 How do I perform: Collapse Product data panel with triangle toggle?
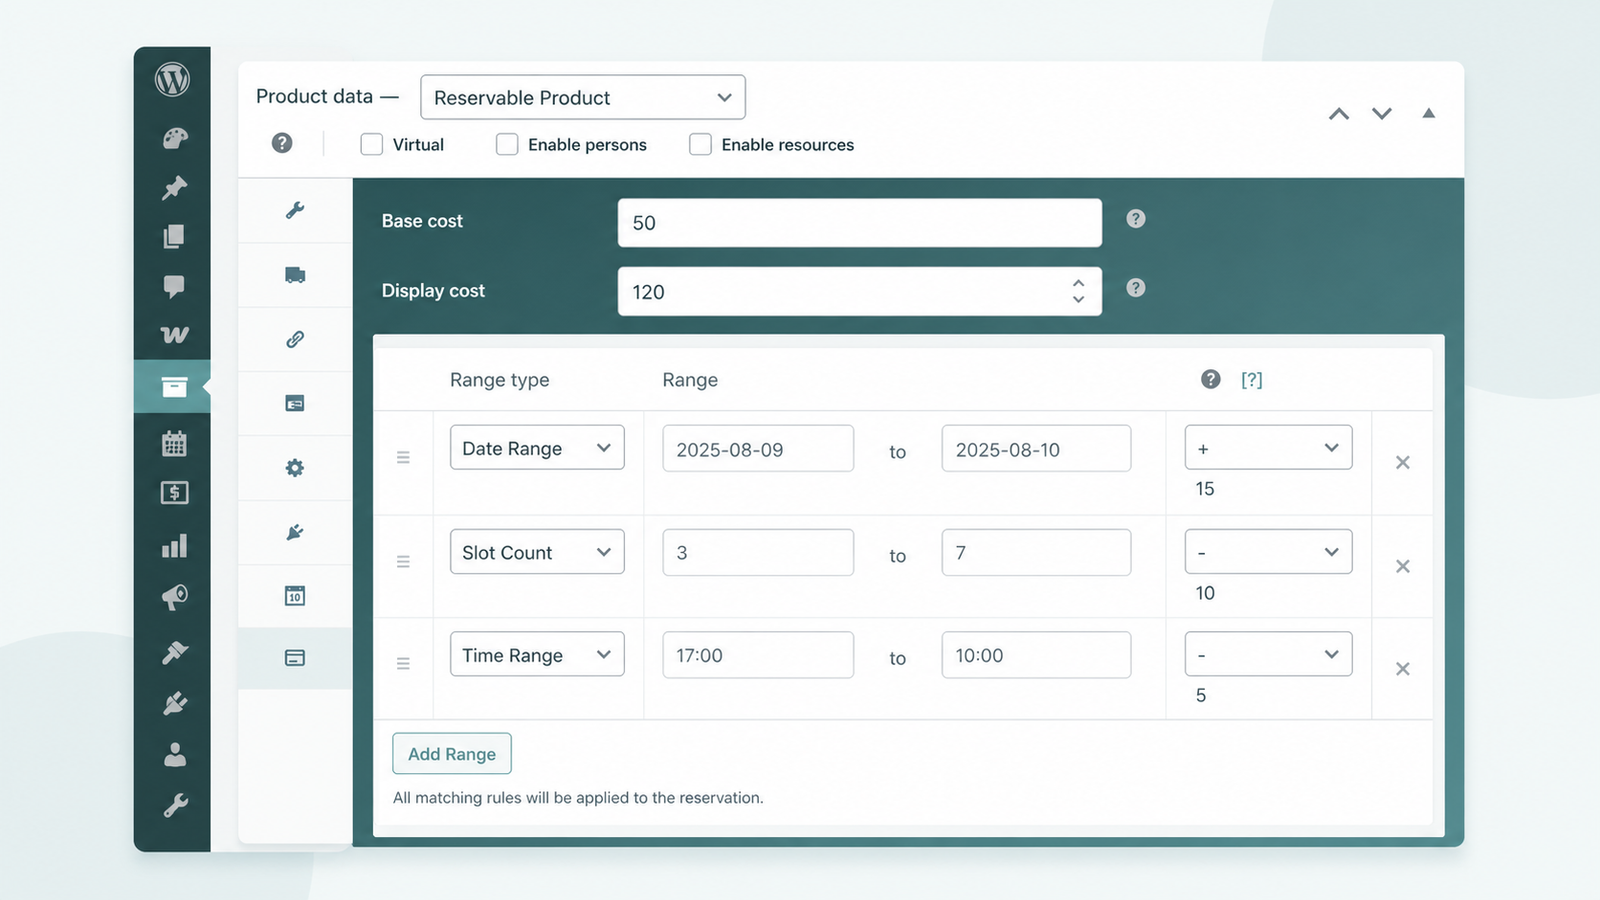pos(1429,113)
